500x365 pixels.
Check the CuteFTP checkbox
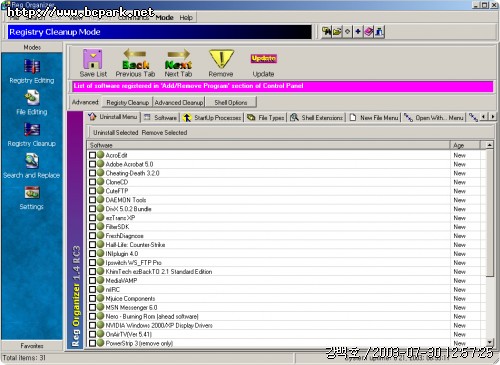point(92,191)
